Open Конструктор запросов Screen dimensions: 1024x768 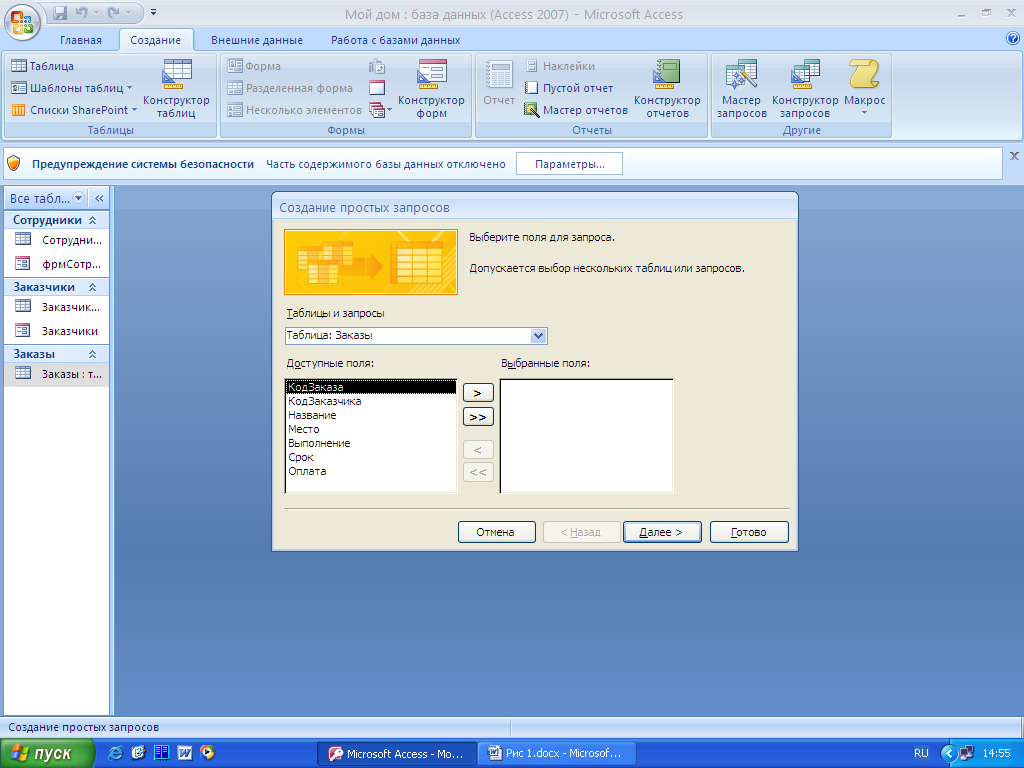[805, 88]
